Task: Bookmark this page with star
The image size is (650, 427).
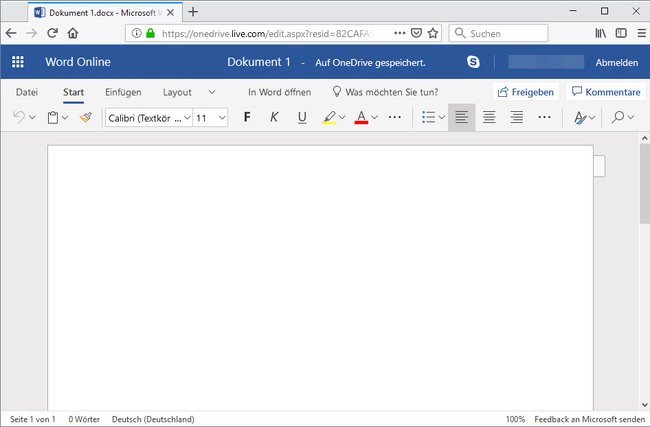Action: (433, 33)
